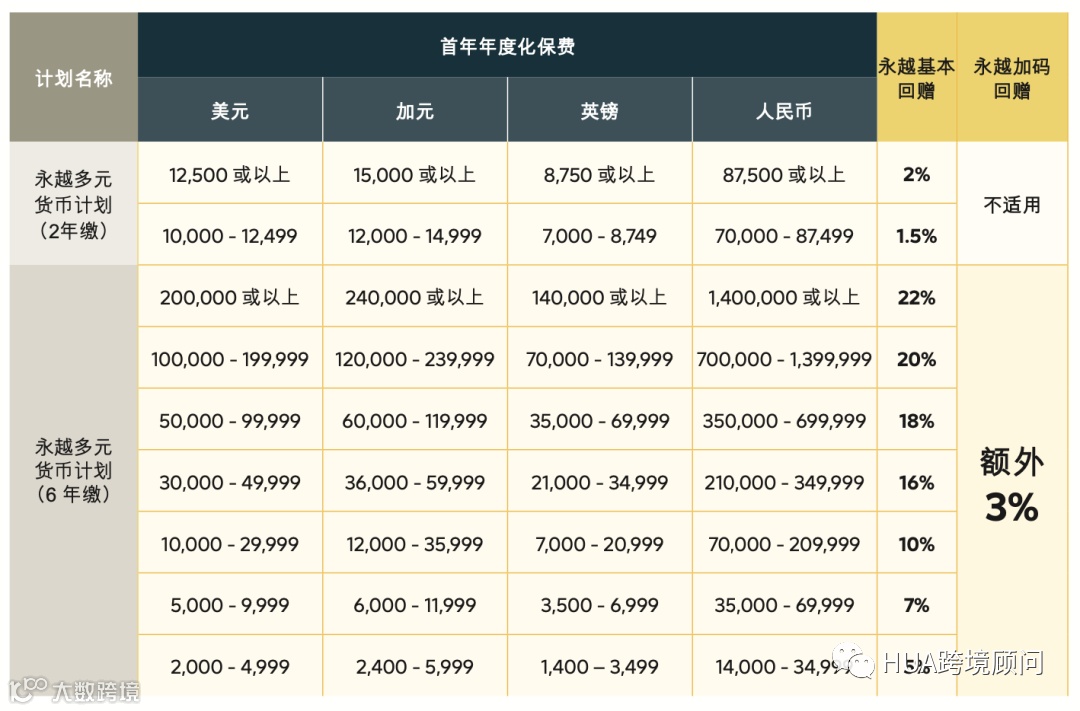Screen dimensions: 1080x711
Task: Click the 不适用 cell
Action: (x=1012, y=204)
